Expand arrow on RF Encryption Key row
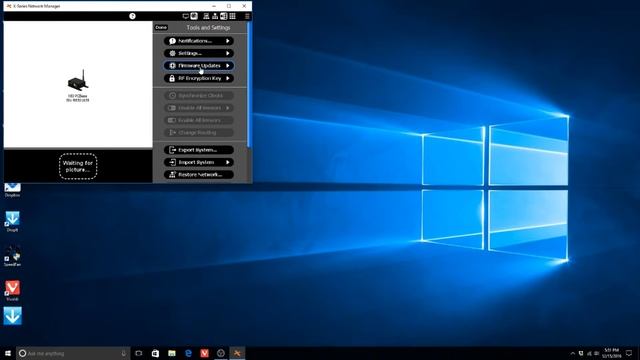The height and width of the screenshot is (360, 640). 228,78
